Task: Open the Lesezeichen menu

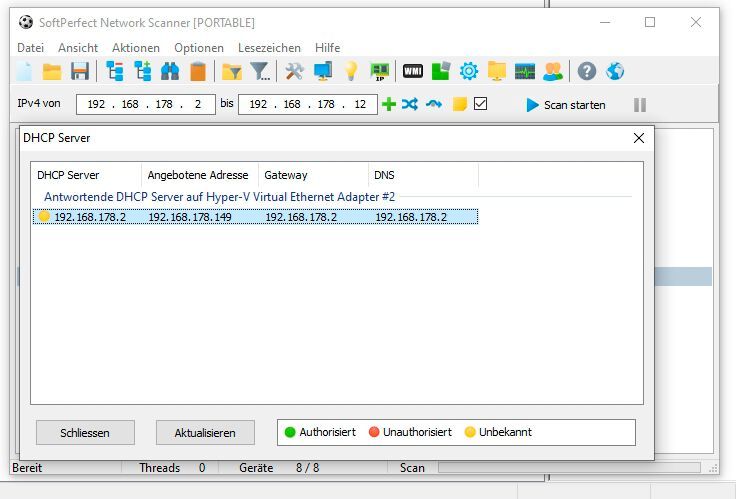Action: (x=269, y=48)
